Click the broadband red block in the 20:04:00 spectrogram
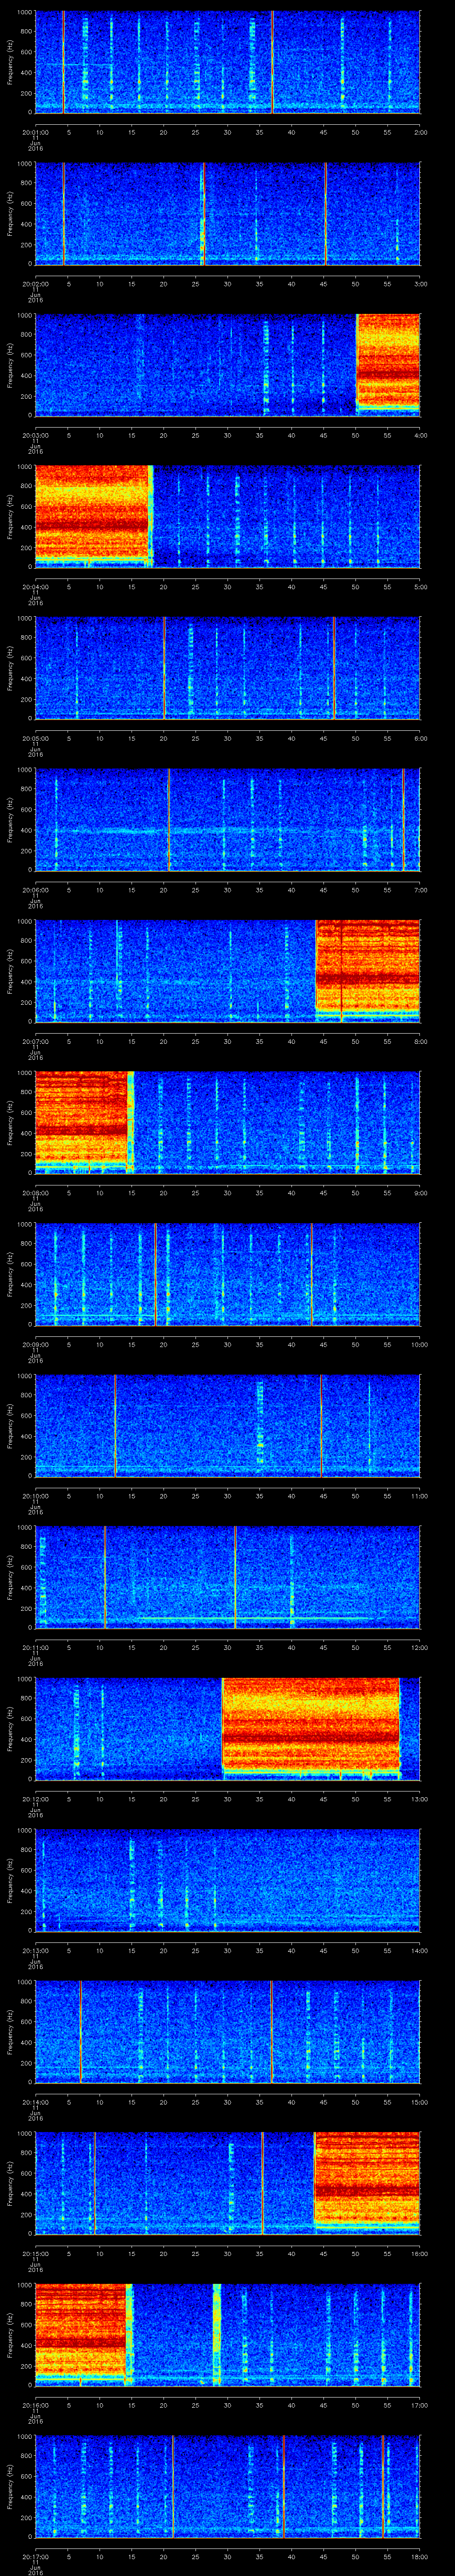This screenshot has height=2576, width=455. tap(92, 515)
